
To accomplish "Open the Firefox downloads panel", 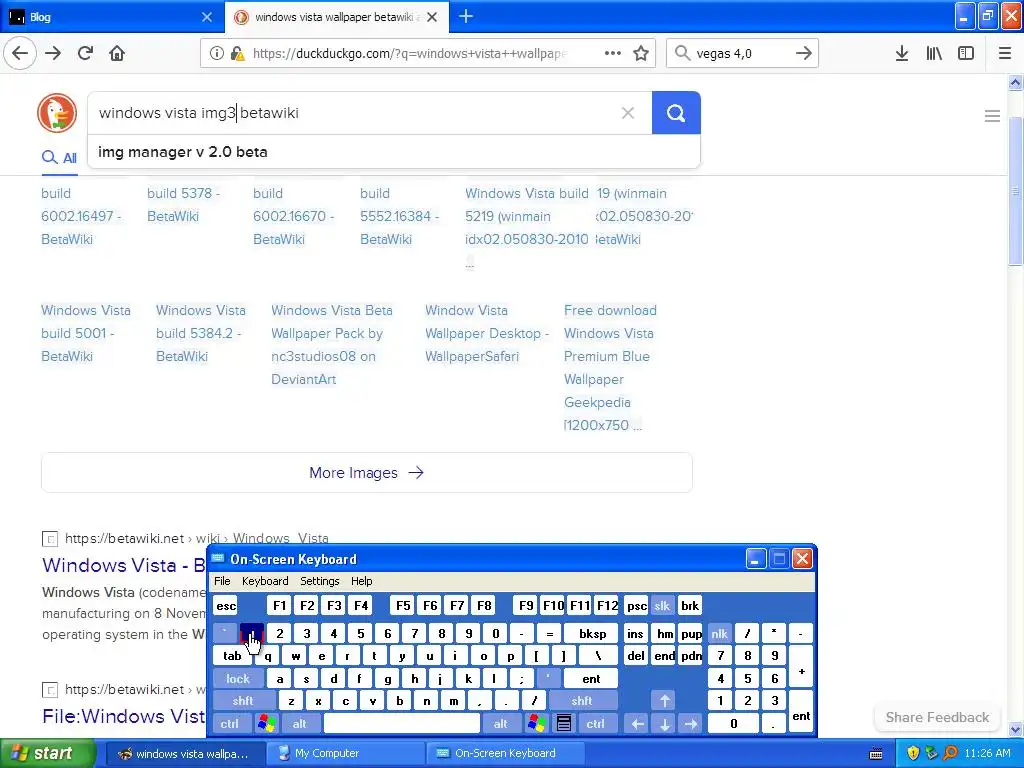I will [902, 53].
